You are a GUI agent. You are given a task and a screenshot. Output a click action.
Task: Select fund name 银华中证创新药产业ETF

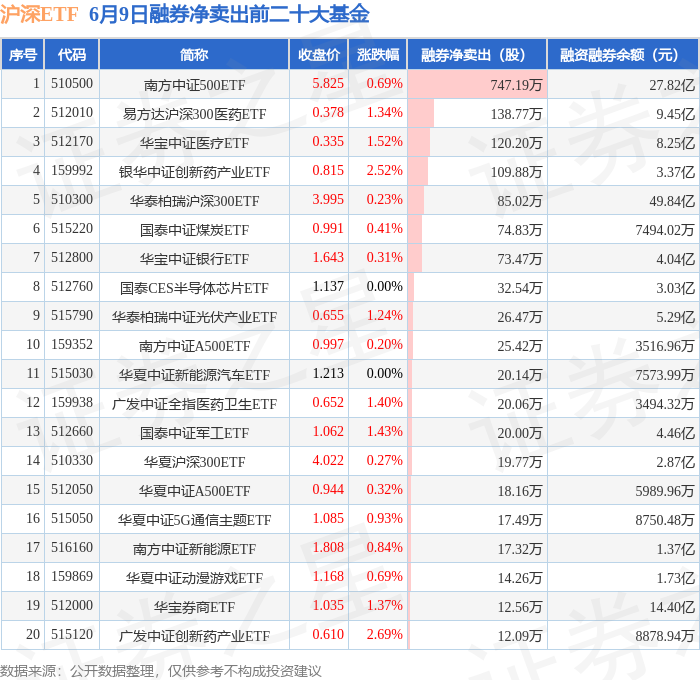point(194,172)
